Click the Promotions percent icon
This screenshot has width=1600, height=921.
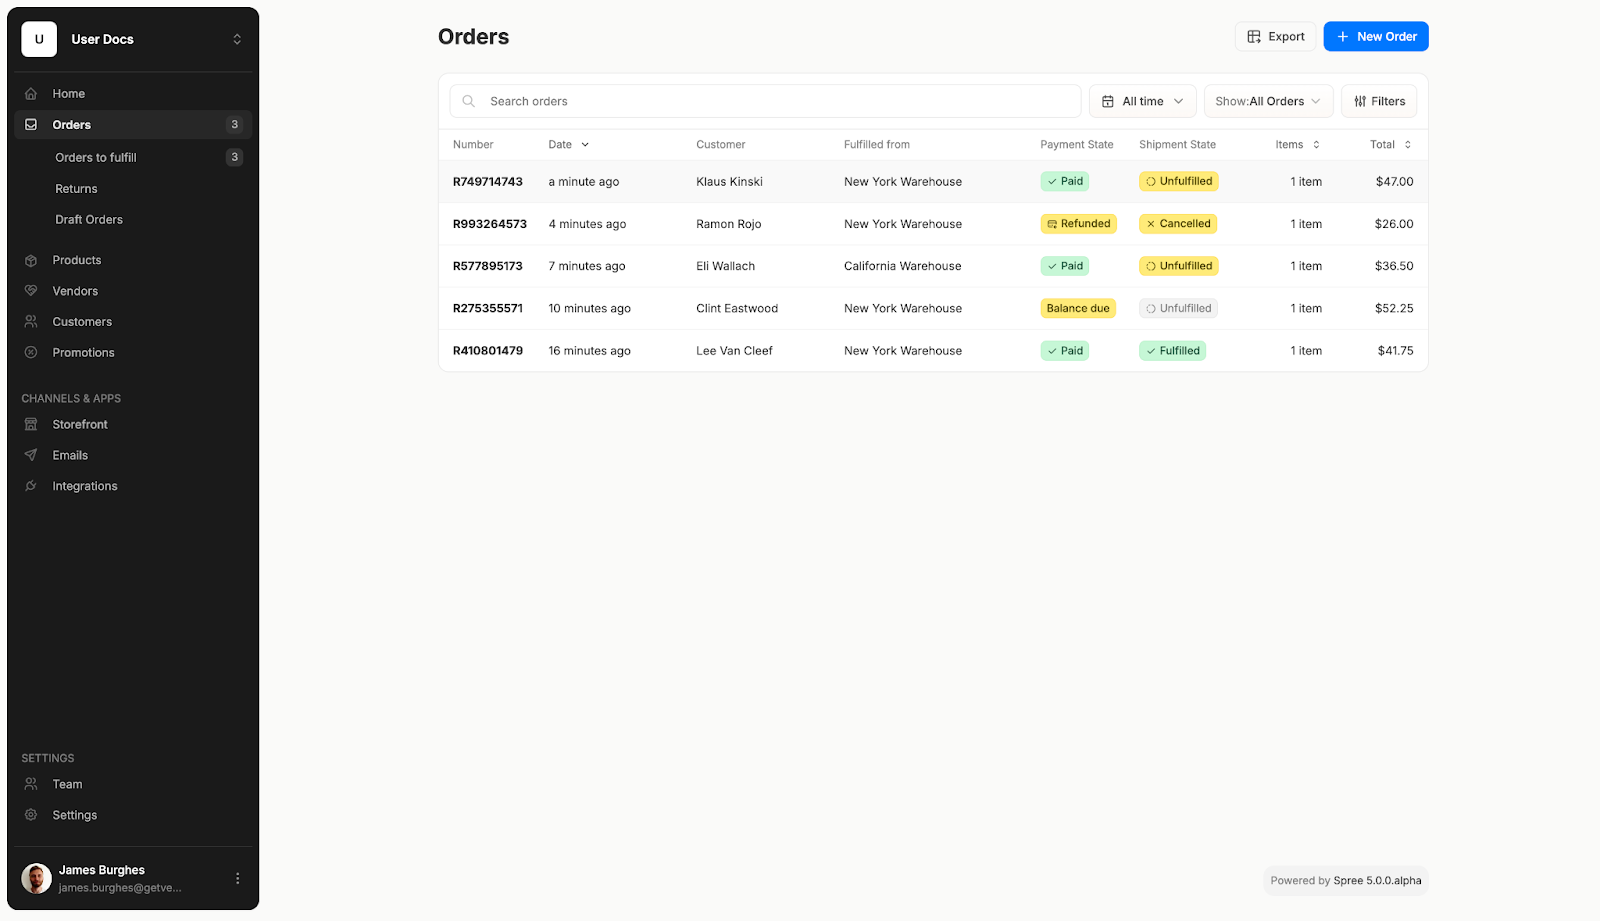coord(31,353)
